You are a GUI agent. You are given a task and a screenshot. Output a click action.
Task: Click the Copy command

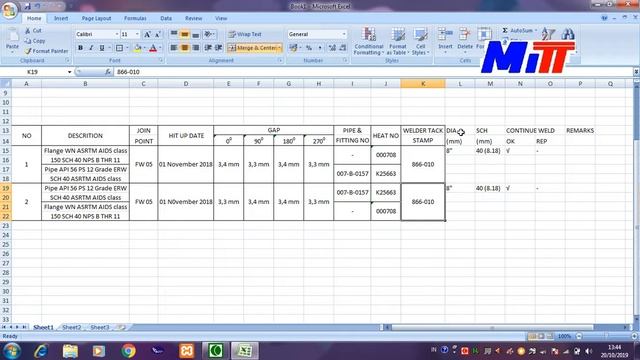tap(35, 41)
